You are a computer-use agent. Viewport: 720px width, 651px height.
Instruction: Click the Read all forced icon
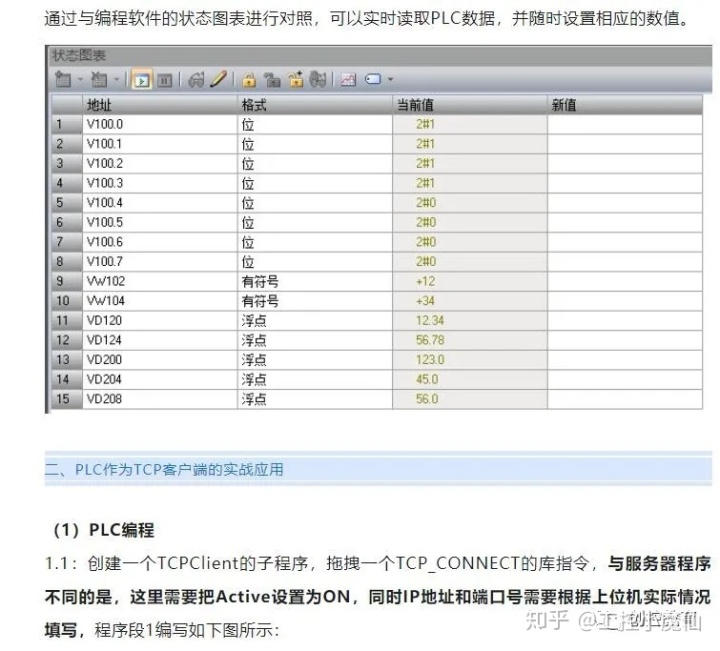click(318, 79)
